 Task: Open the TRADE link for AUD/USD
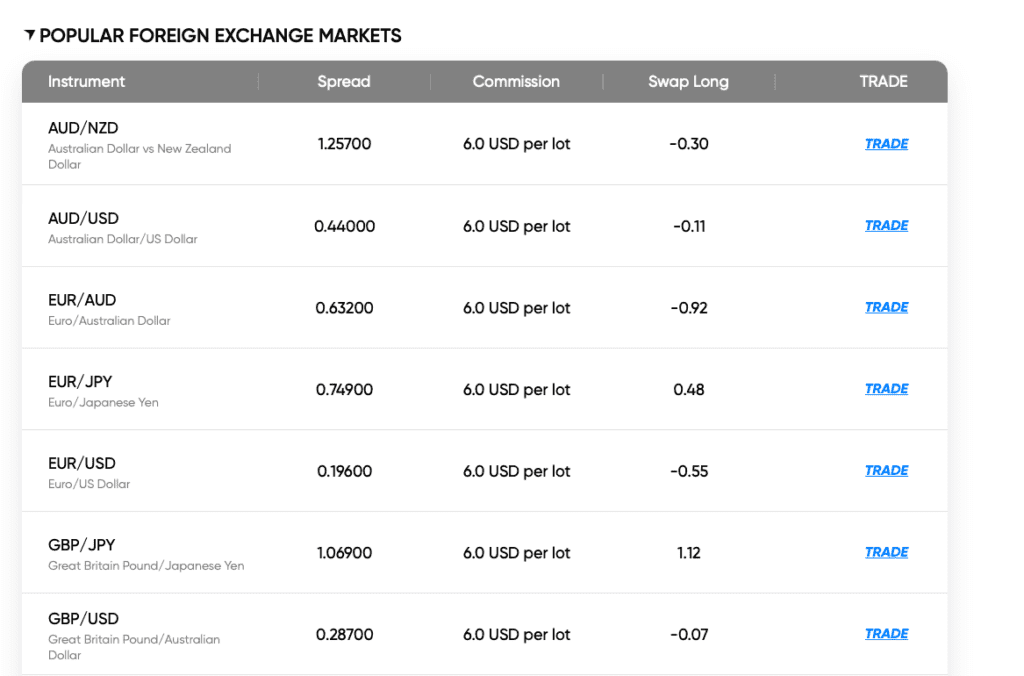point(886,225)
